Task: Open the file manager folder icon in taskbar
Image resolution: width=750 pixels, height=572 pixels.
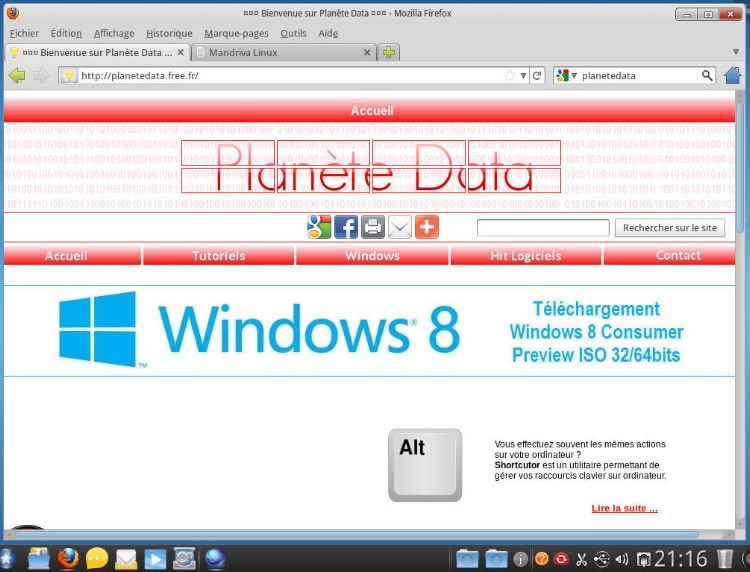Action: coord(39,558)
